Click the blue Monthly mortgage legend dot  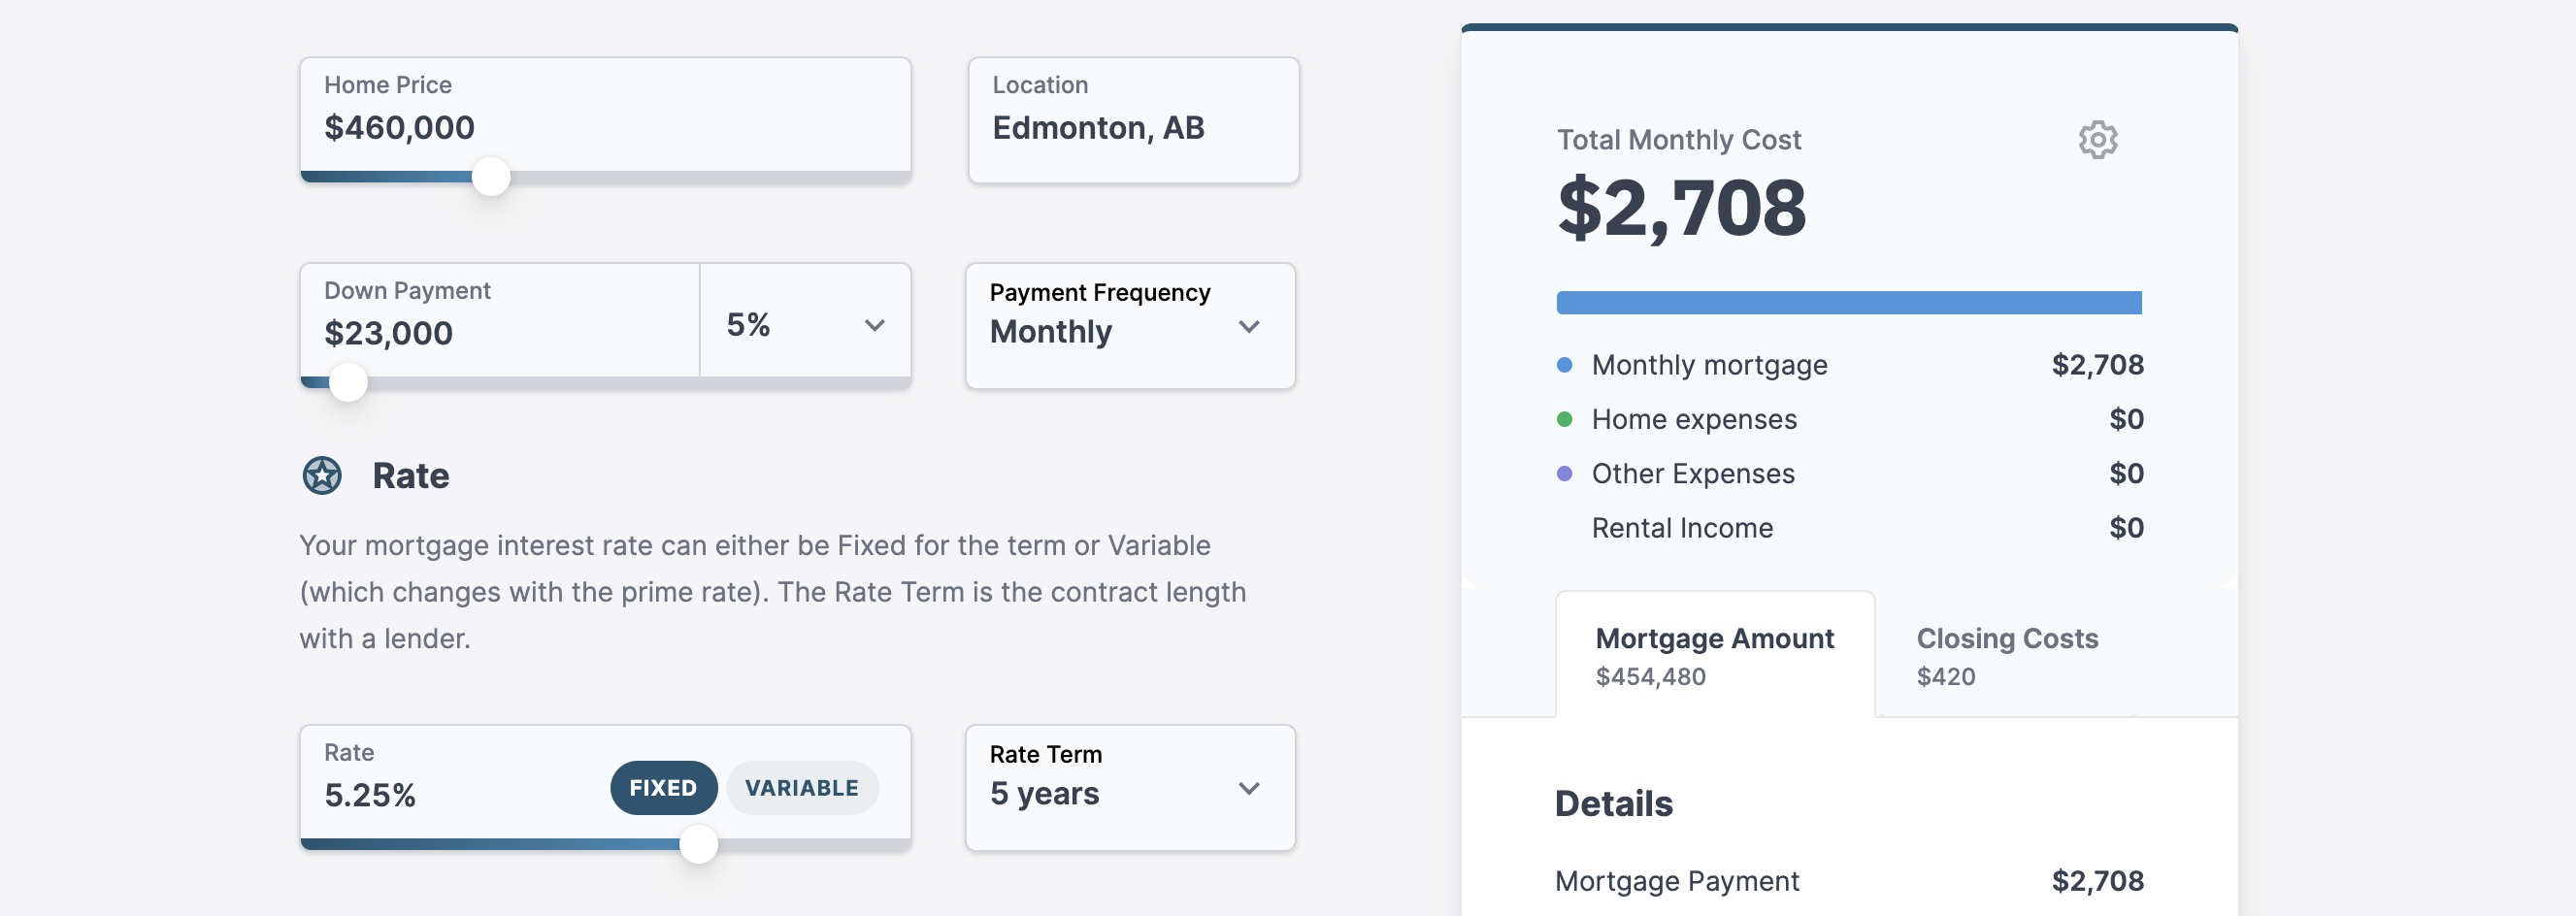click(x=1565, y=365)
